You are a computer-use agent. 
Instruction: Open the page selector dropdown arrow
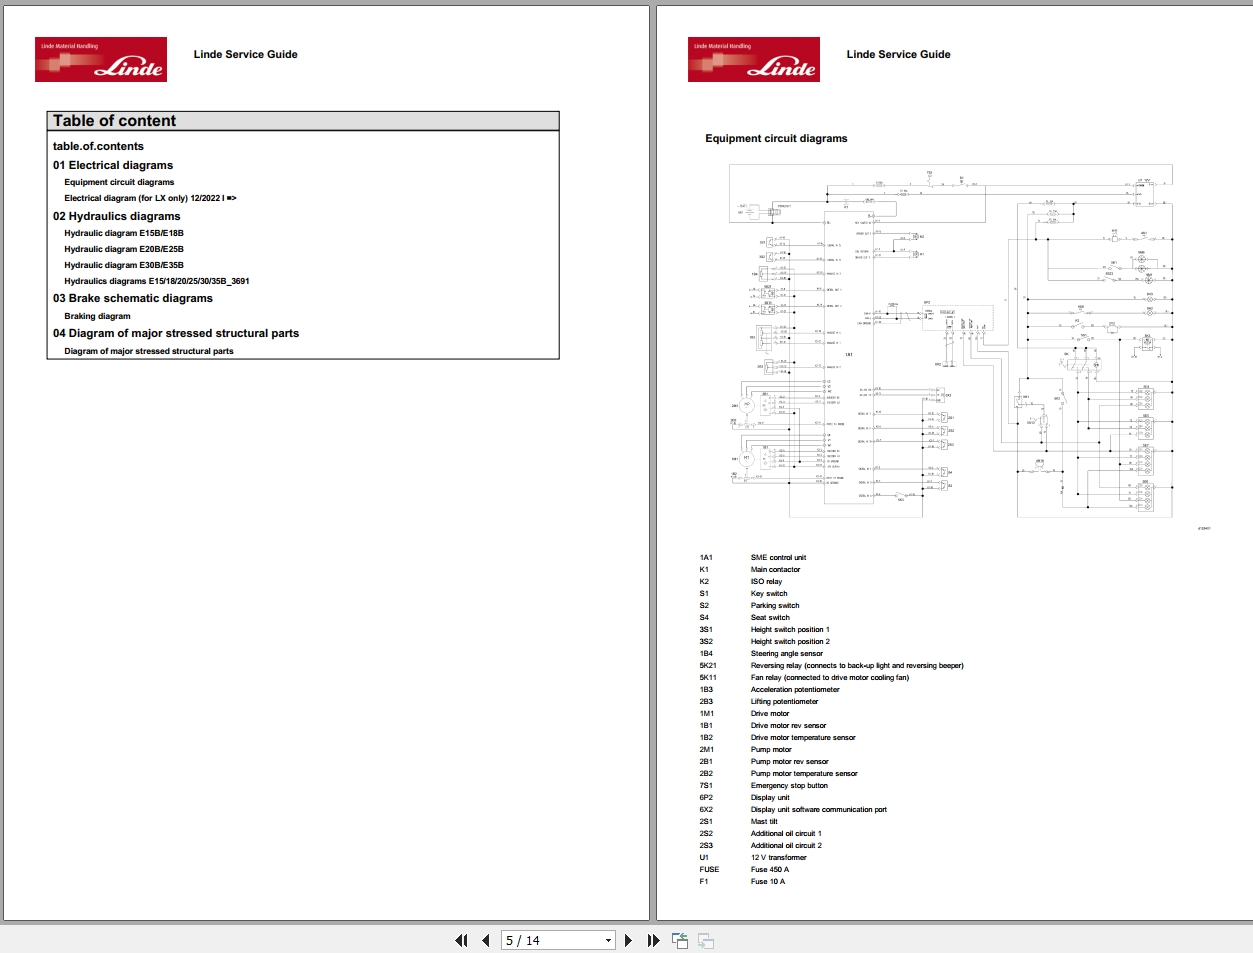608,940
